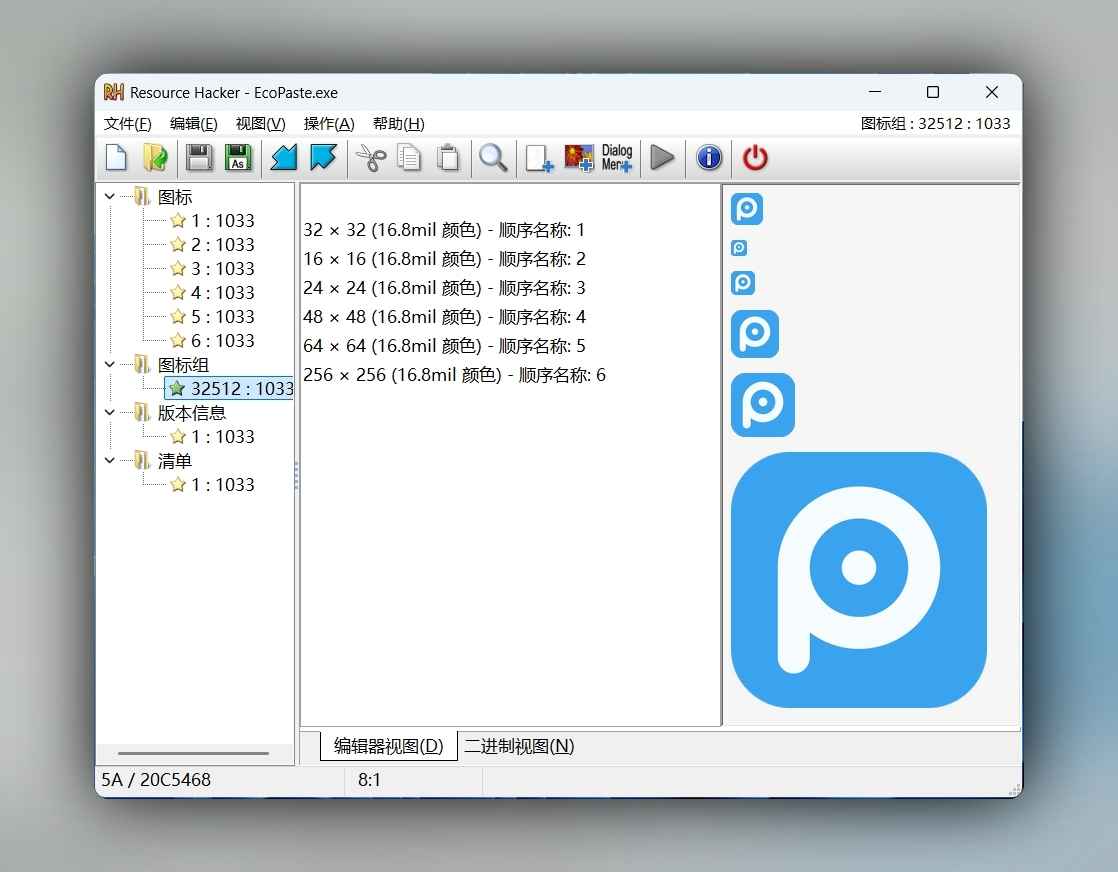Exit using the red power icon
The width and height of the screenshot is (1118, 872).
click(x=754, y=158)
